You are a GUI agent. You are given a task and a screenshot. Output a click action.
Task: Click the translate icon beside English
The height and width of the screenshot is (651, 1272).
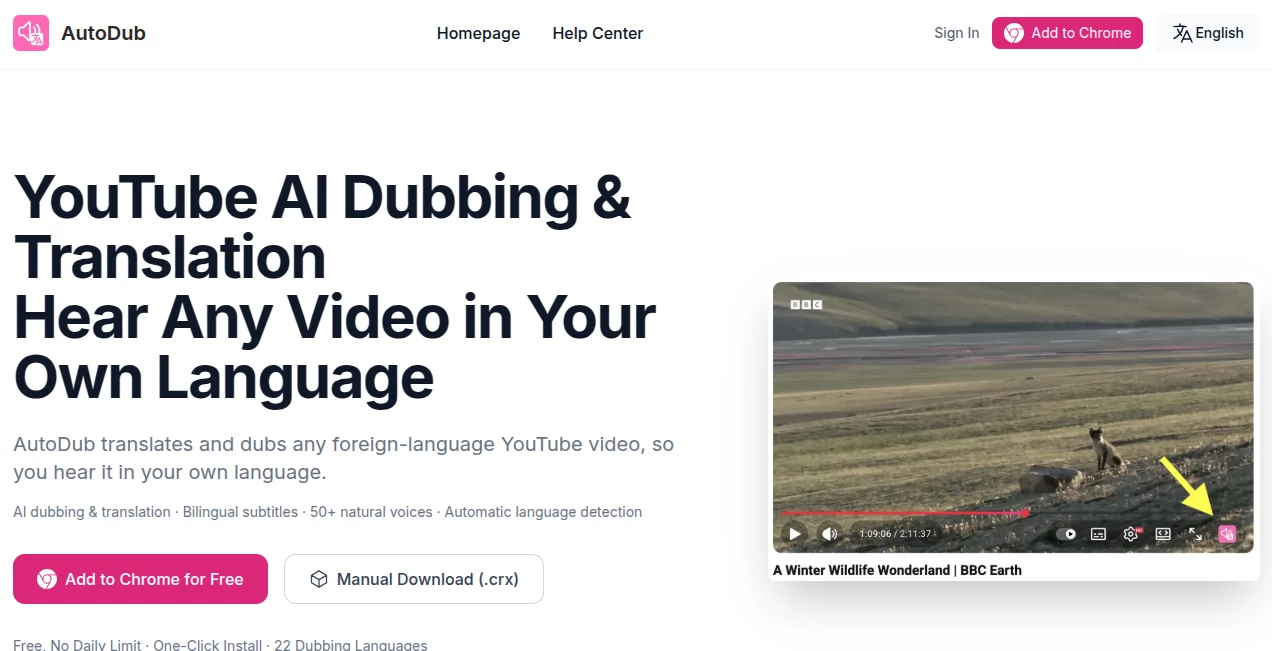[x=1182, y=33]
